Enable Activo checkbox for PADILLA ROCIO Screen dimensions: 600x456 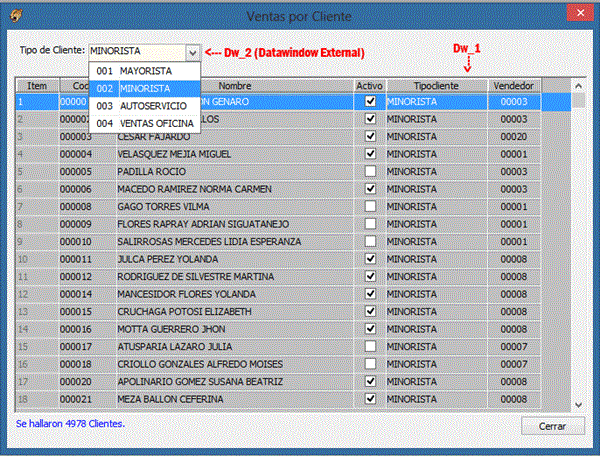click(371, 171)
